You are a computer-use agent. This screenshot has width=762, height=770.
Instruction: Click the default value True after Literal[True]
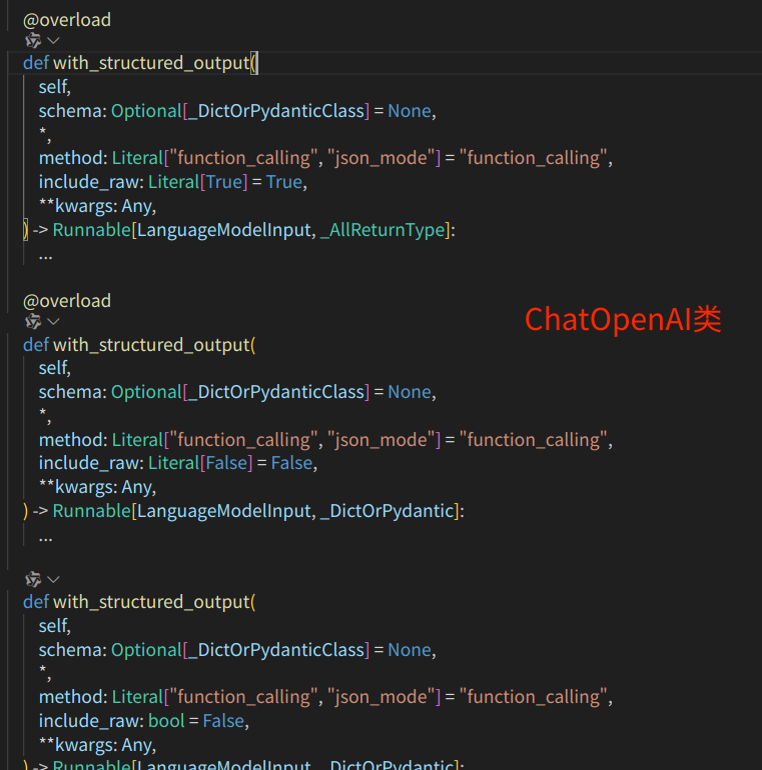click(284, 182)
